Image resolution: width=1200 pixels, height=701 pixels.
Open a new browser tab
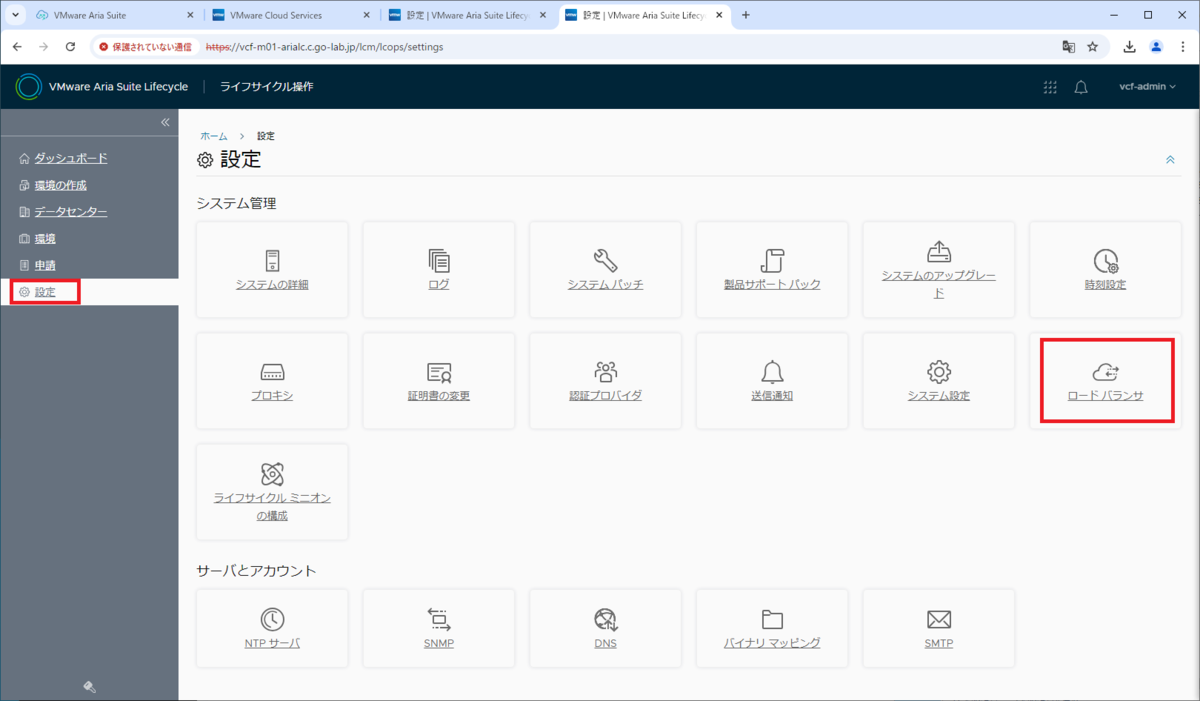coord(746,15)
